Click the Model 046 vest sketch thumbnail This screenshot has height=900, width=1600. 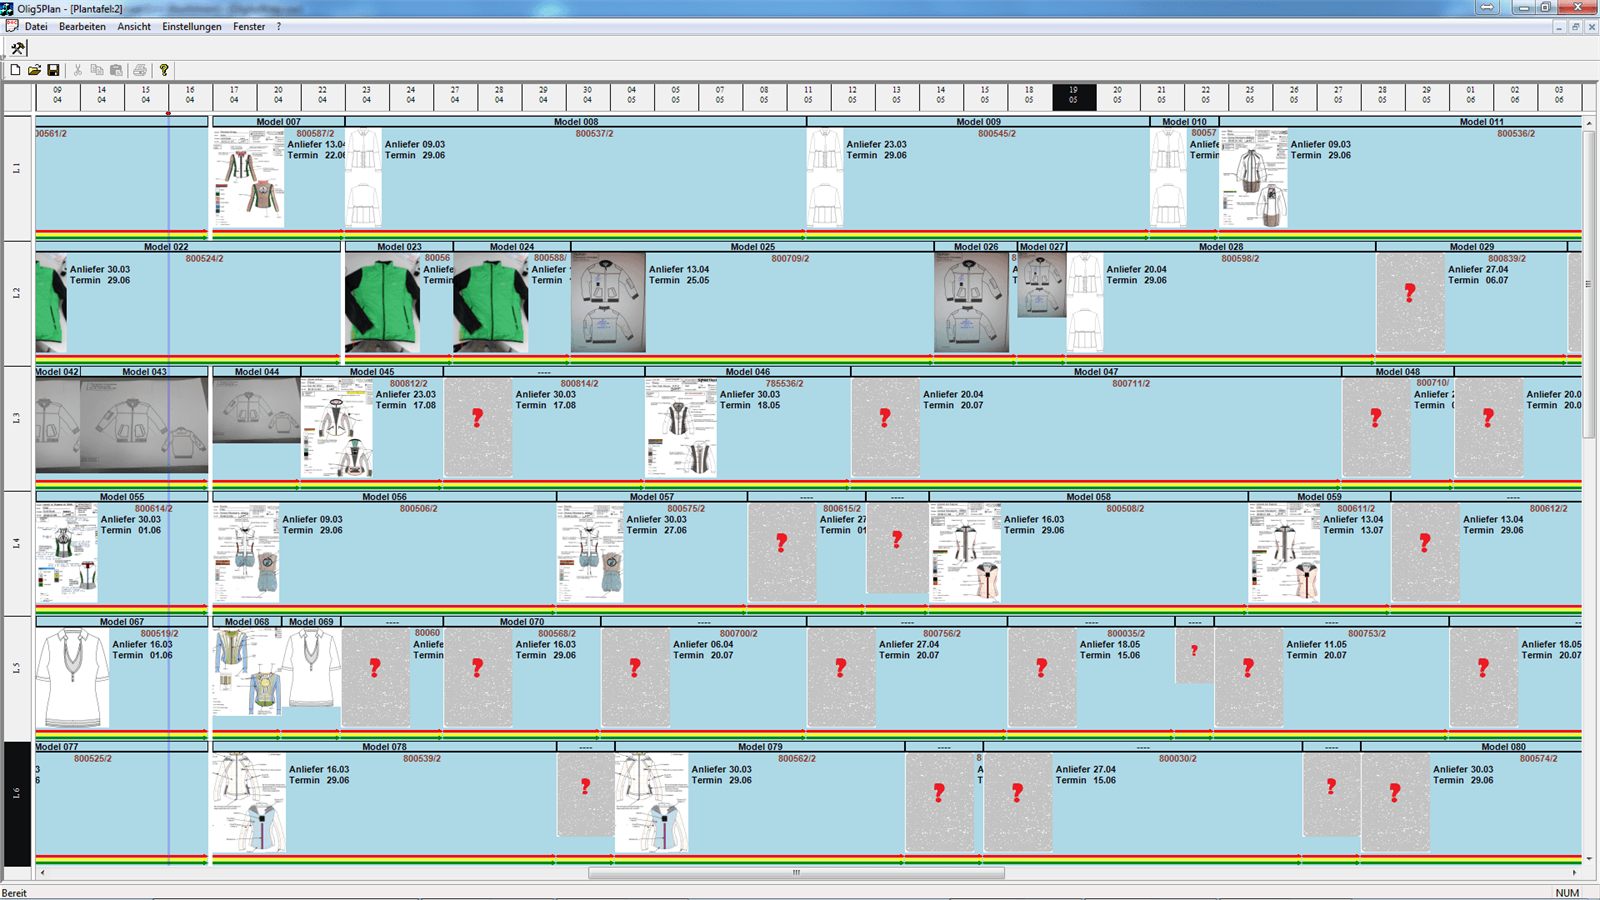[681, 427]
